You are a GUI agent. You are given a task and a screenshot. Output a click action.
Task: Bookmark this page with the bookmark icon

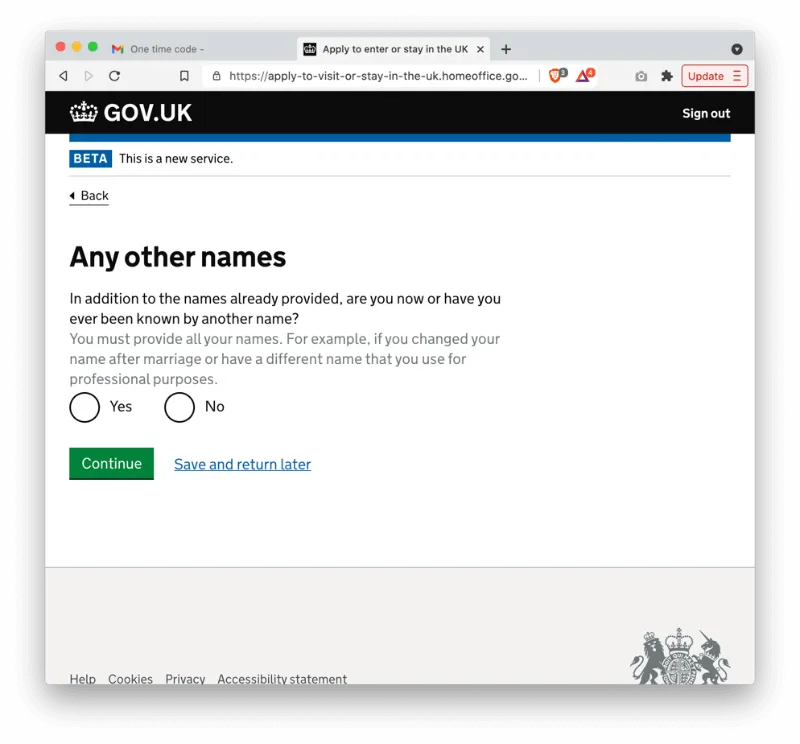pyautogui.click(x=184, y=76)
